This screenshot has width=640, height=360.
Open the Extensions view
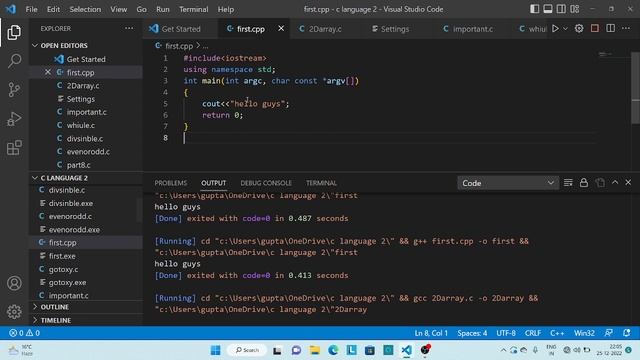(14, 148)
